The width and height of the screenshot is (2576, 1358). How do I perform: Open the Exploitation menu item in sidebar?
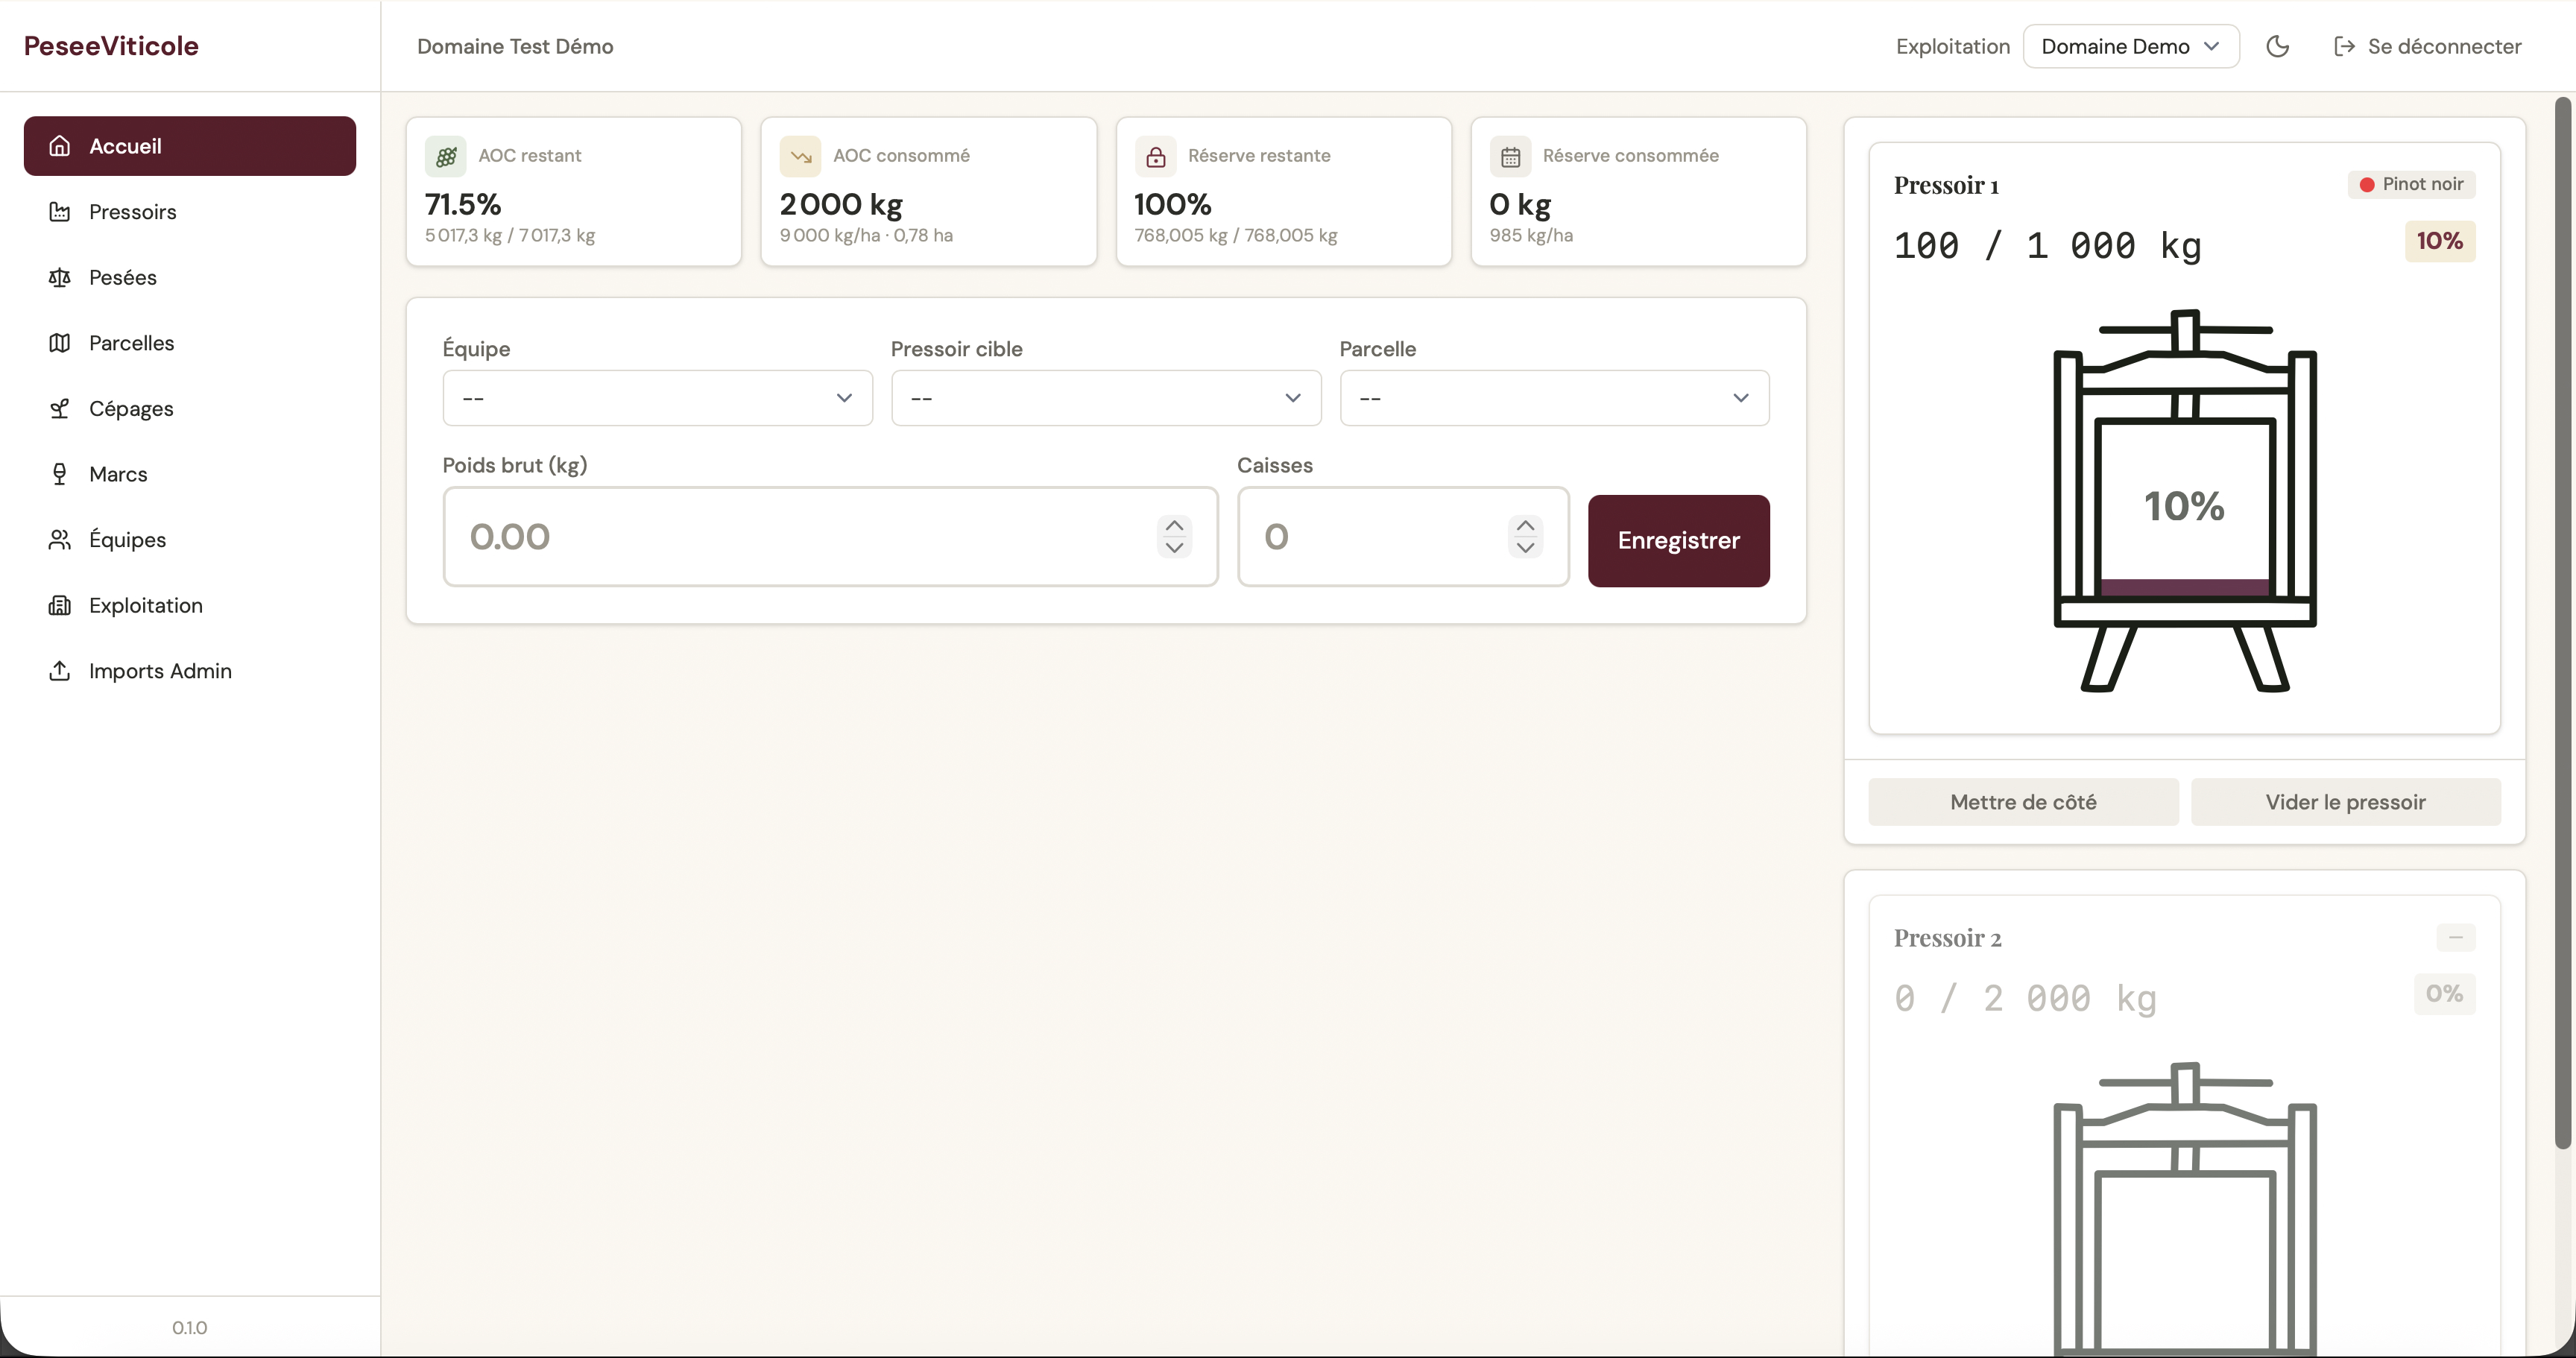190,605
